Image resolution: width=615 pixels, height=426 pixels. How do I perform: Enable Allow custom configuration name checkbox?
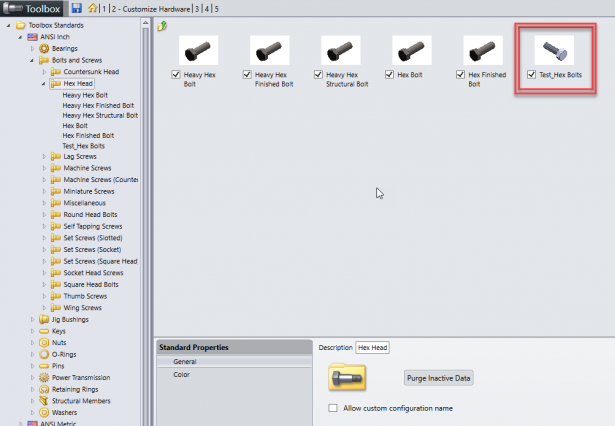[x=333, y=408]
